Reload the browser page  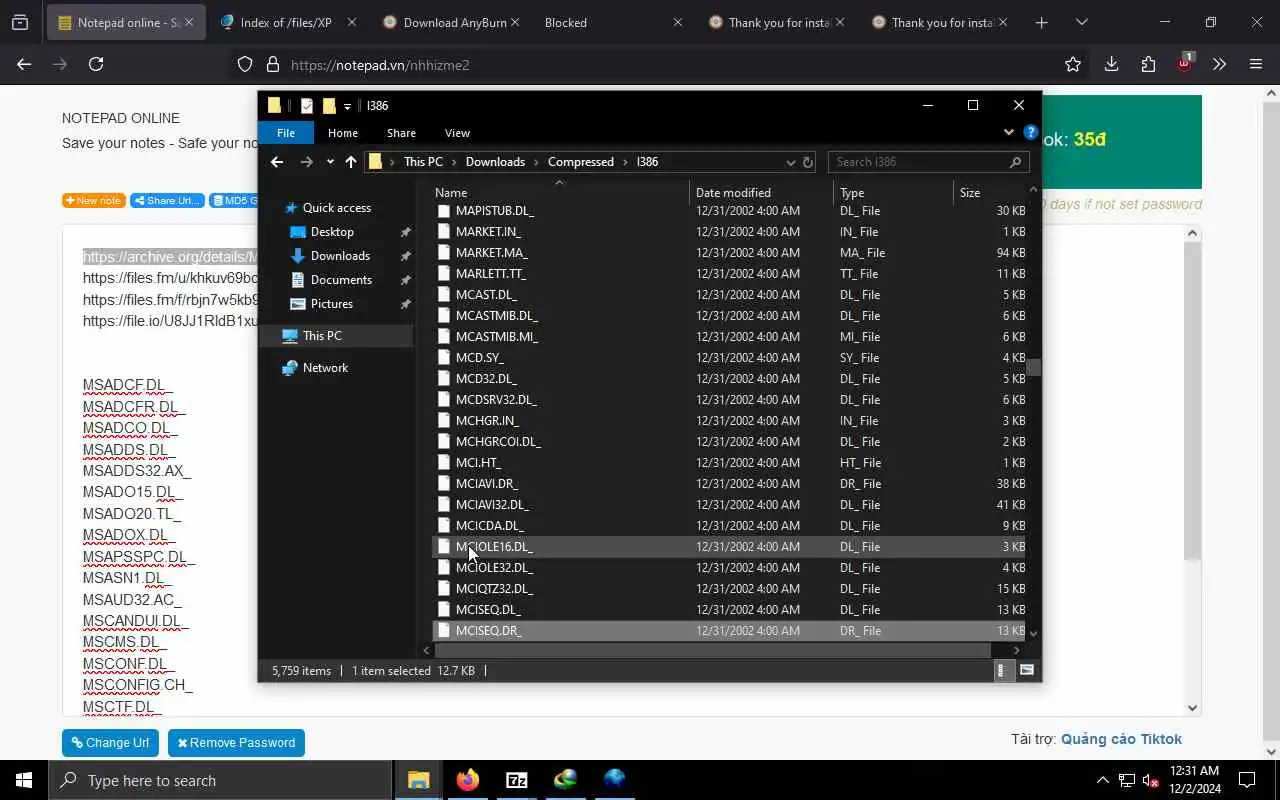click(96, 64)
